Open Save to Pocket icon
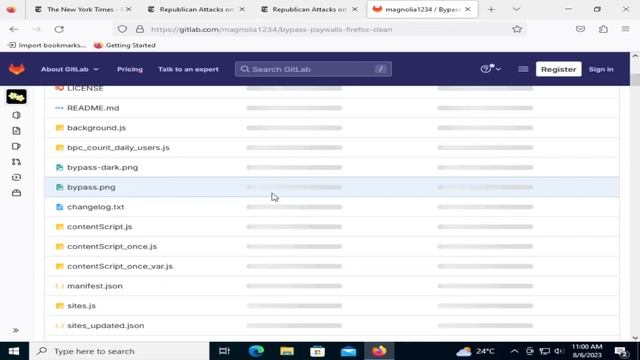 point(580,29)
